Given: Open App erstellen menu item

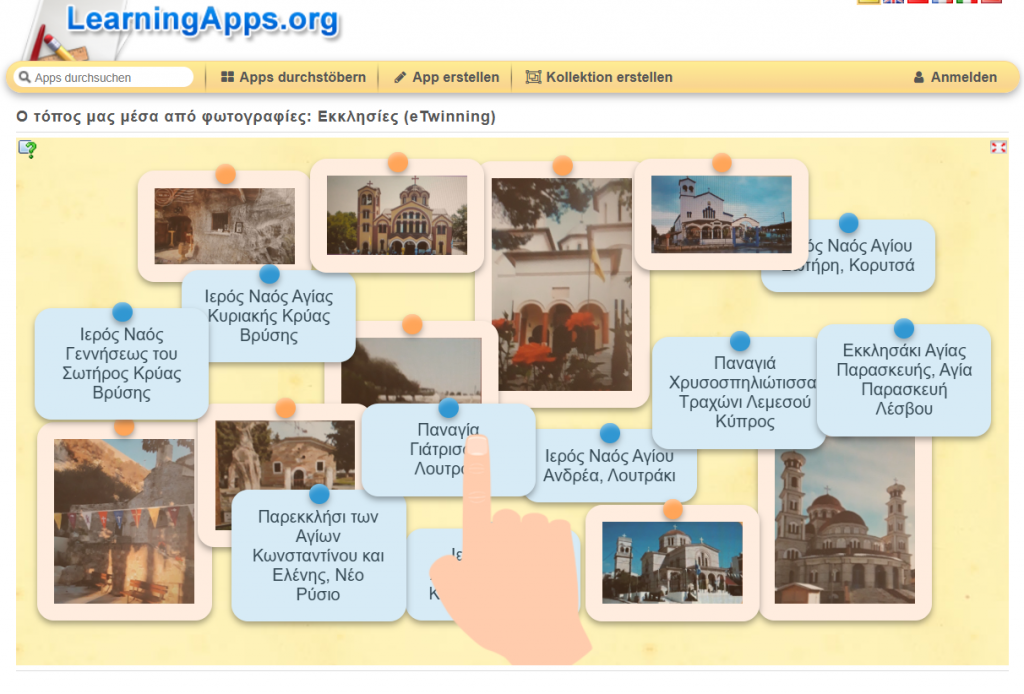Looking at the screenshot, I should coord(446,77).
